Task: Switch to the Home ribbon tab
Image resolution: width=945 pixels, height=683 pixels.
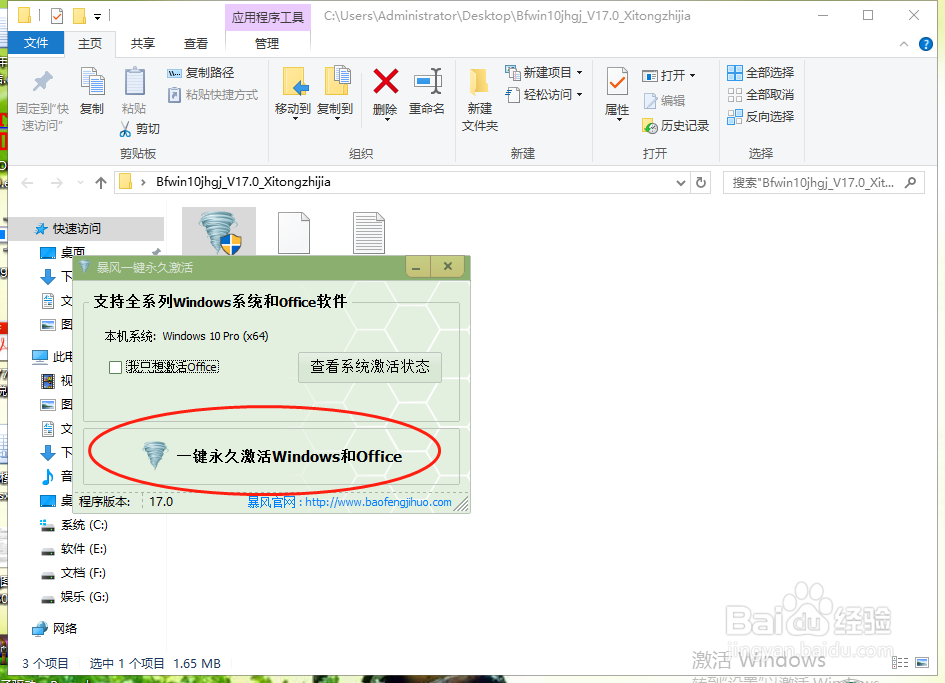Action: click(x=90, y=43)
